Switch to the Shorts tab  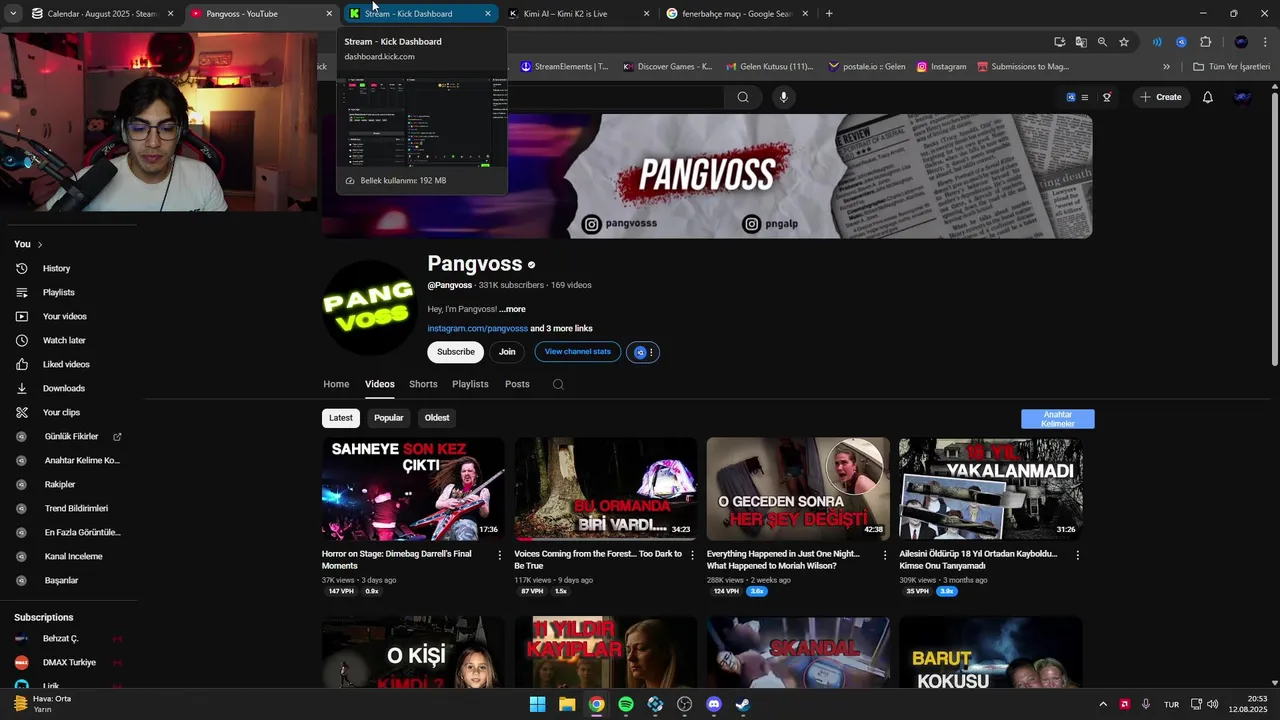point(423,384)
